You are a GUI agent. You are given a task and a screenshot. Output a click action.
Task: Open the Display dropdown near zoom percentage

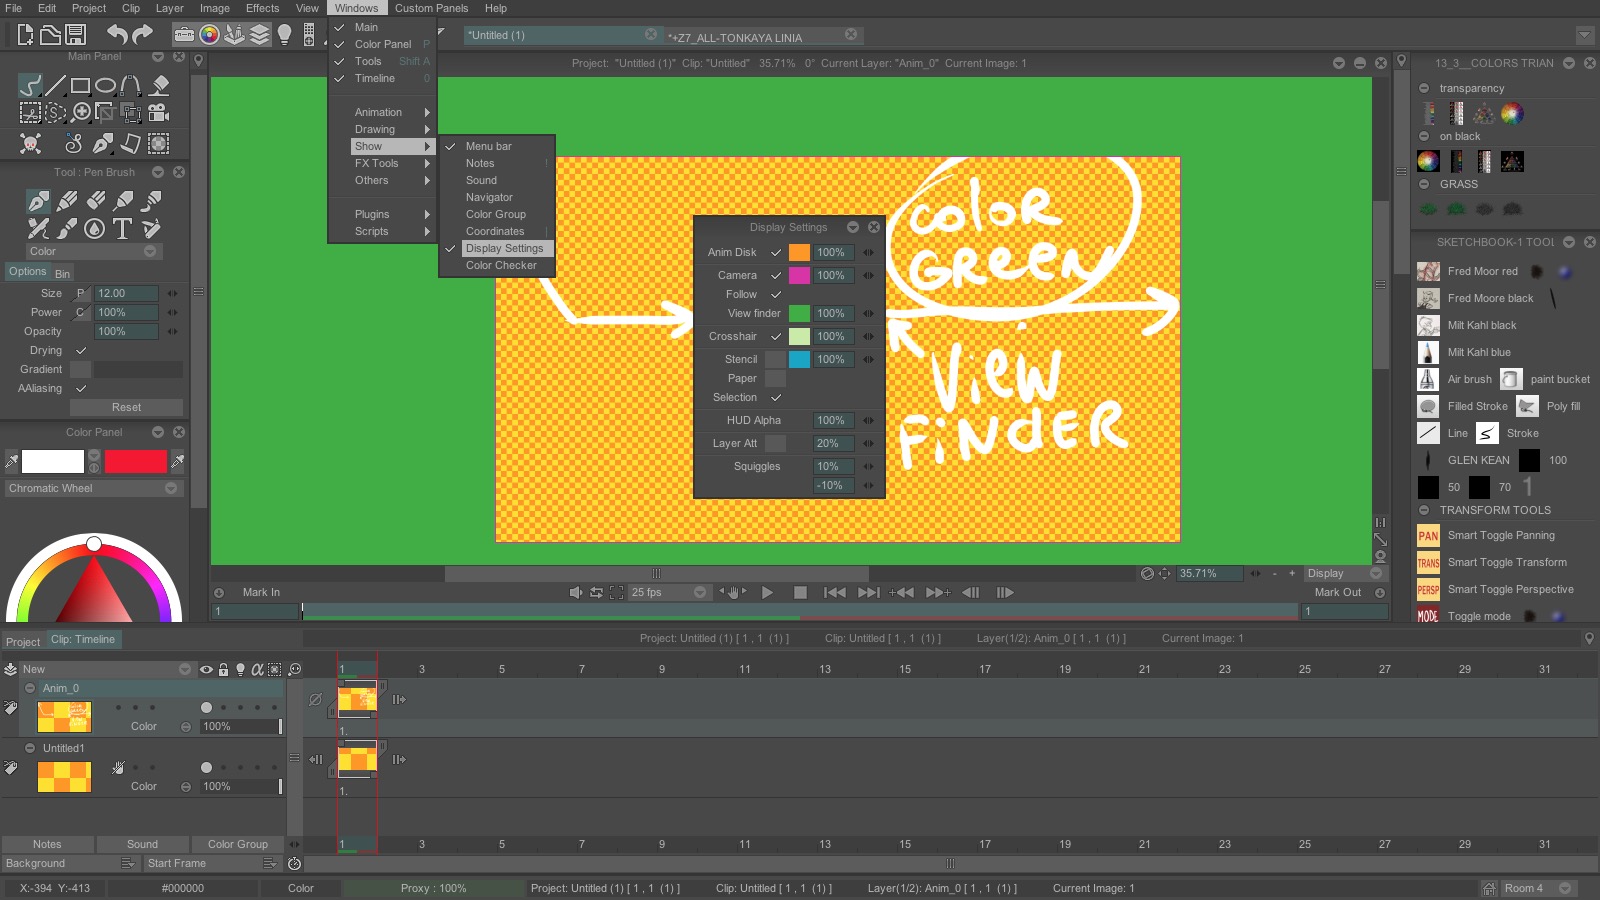point(1345,573)
